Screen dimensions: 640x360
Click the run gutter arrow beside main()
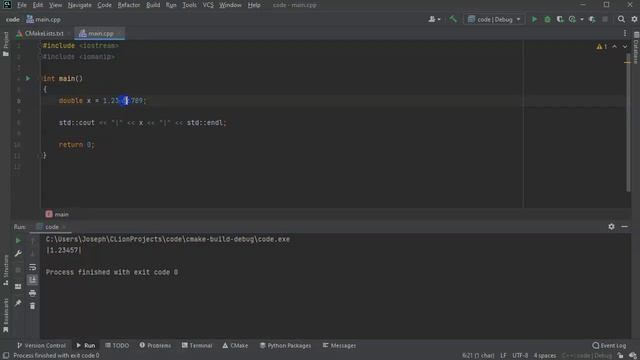[28, 78]
